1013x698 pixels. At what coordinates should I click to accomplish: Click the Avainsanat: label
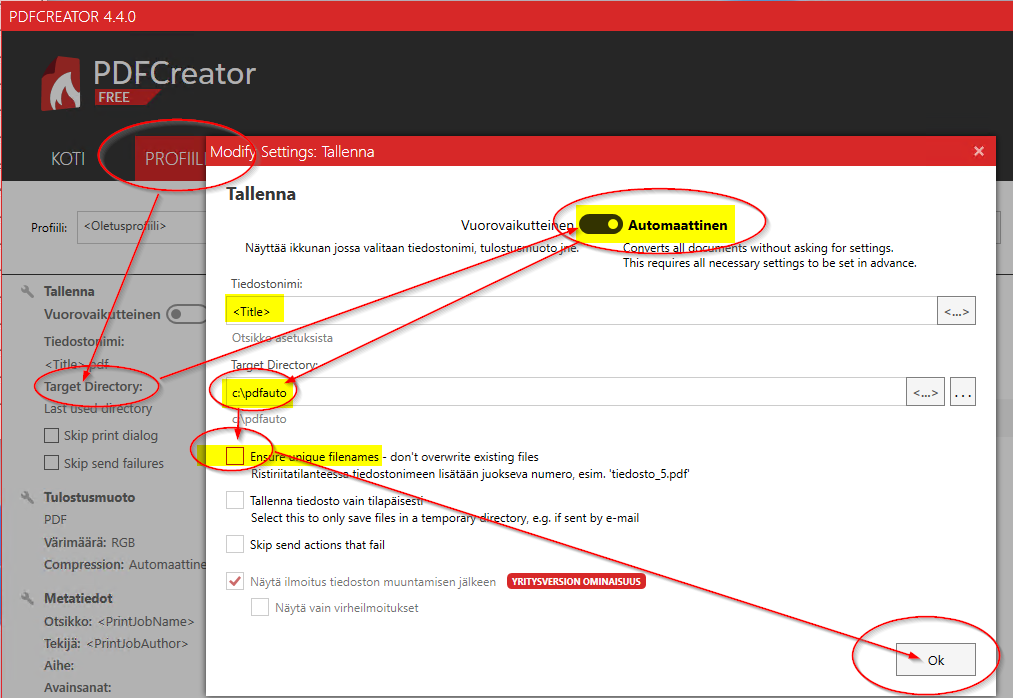pyautogui.click(x=78, y=687)
